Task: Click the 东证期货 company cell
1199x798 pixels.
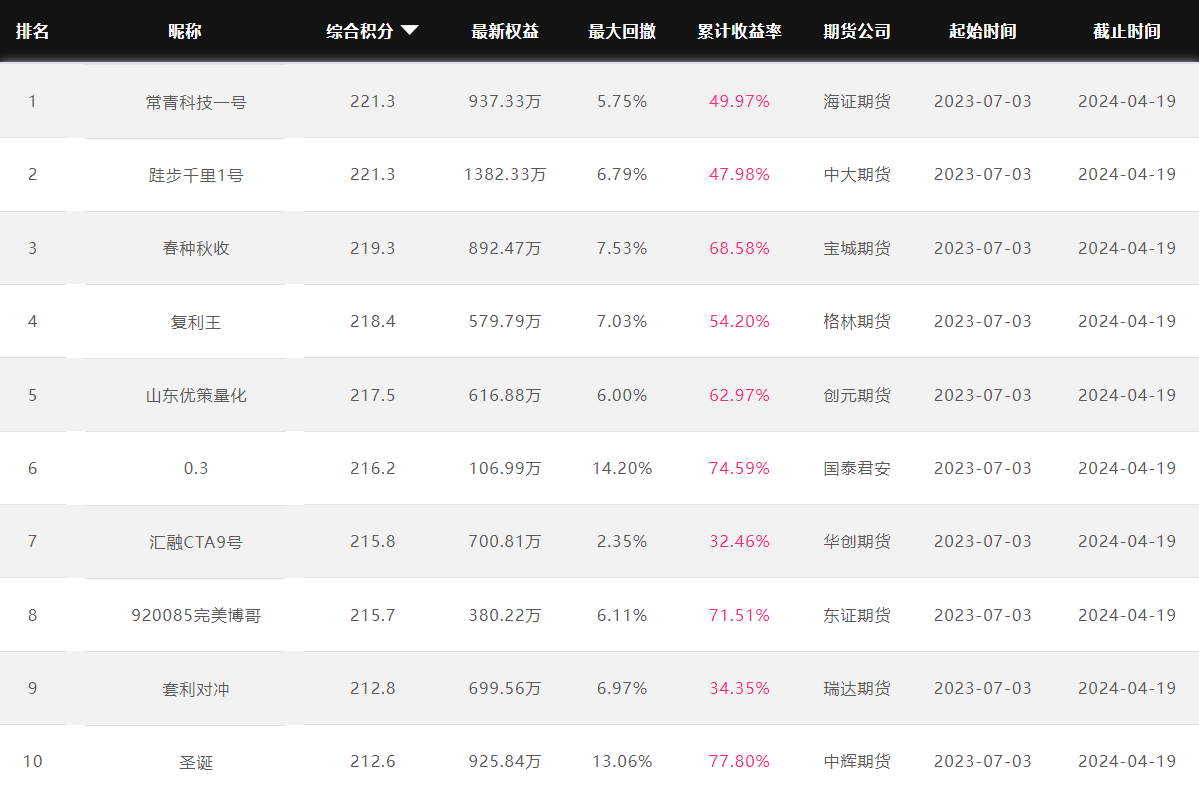Action: pyautogui.click(x=857, y=615)
